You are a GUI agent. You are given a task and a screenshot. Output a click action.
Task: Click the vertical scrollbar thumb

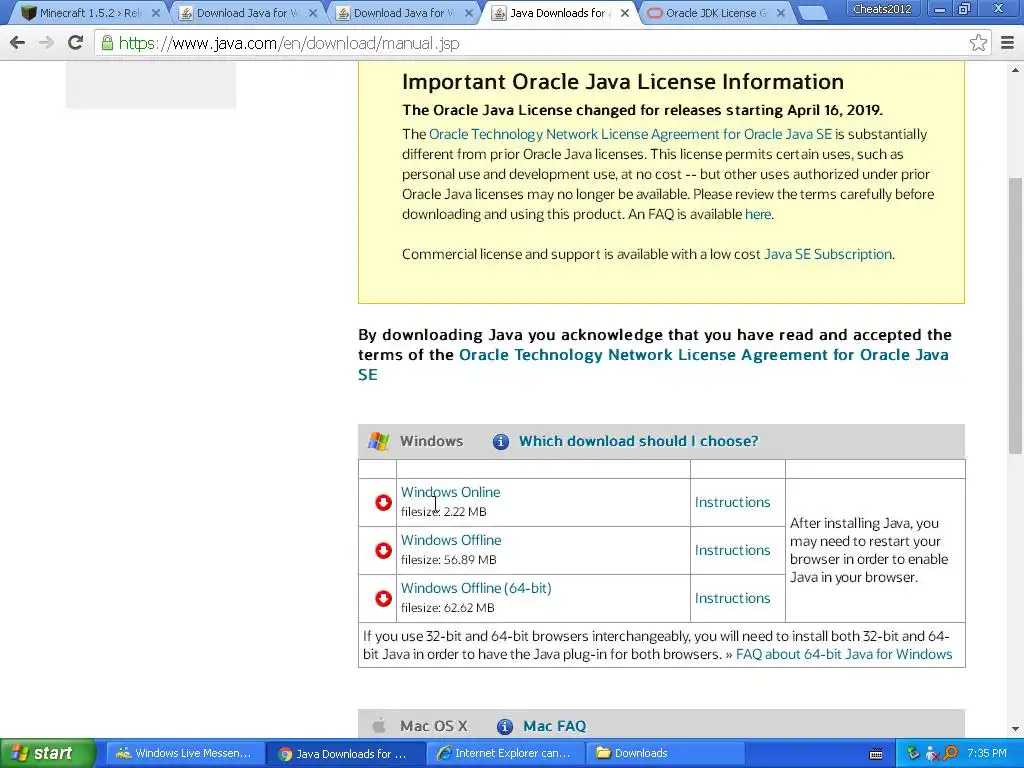click(1016, 315)
